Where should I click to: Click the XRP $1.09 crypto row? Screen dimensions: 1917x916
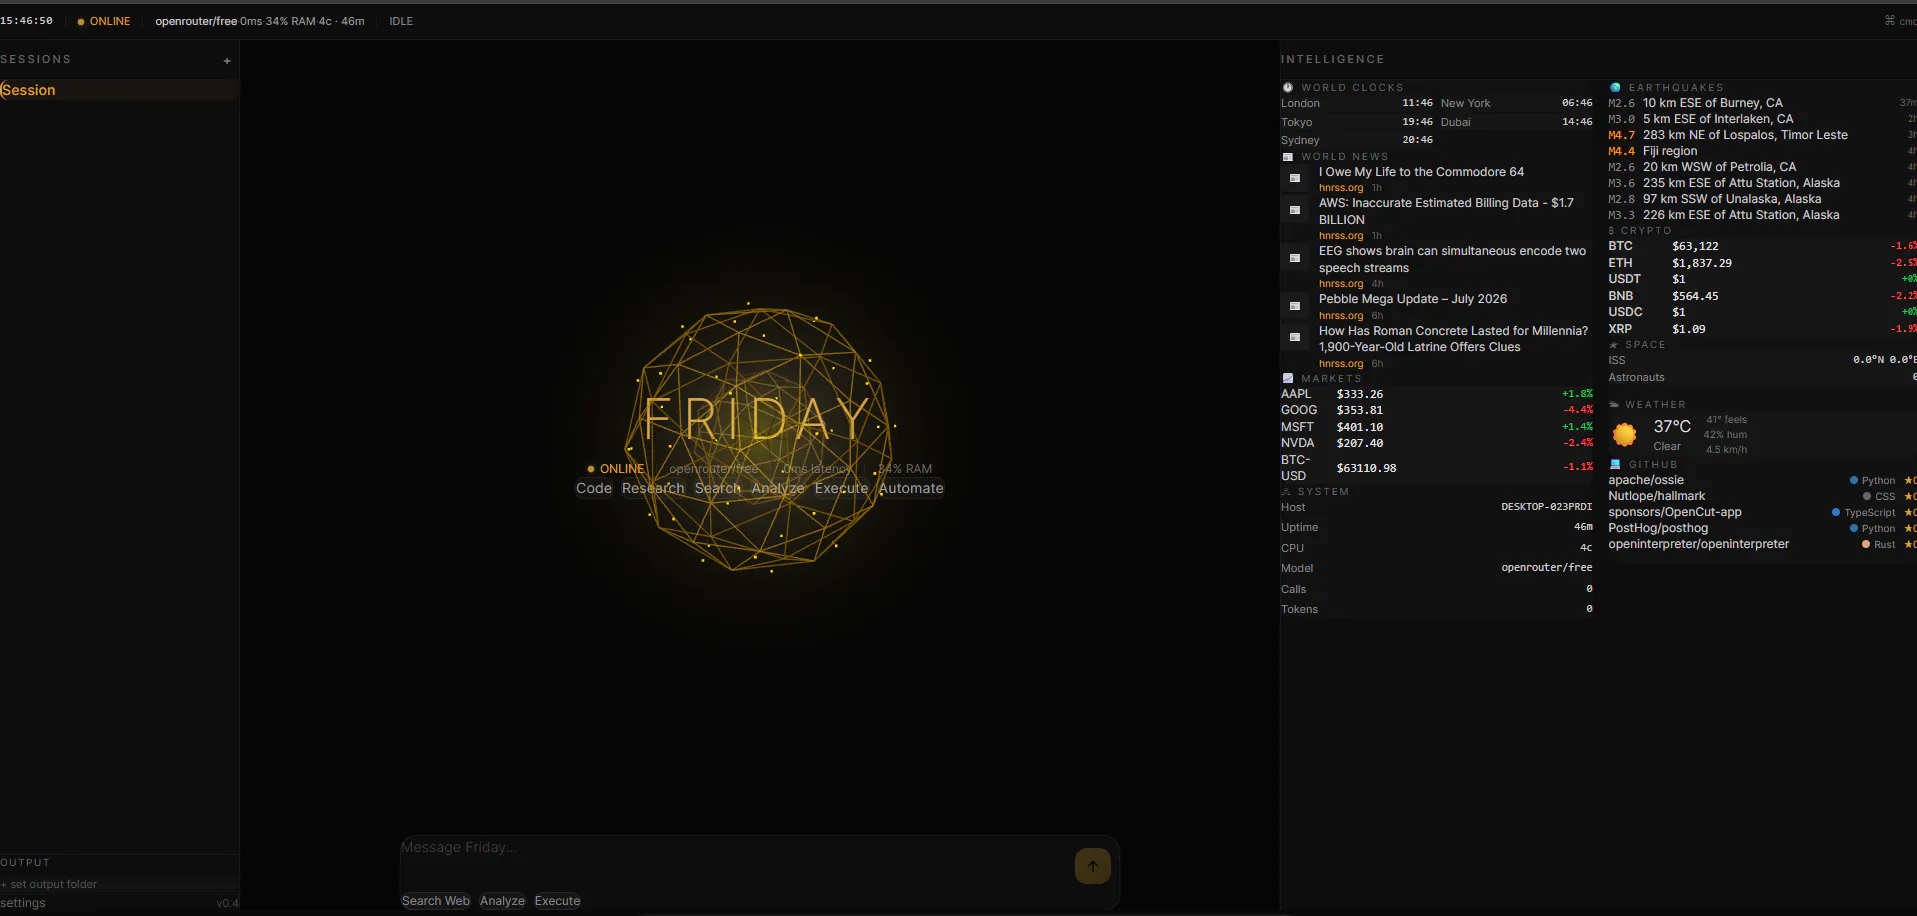coord(1762,329)
